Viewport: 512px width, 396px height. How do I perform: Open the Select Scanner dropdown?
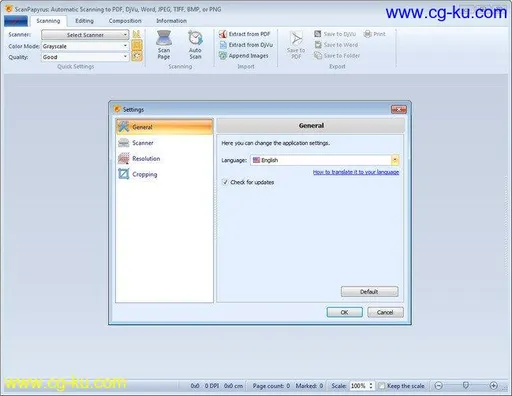coord(85,35)
